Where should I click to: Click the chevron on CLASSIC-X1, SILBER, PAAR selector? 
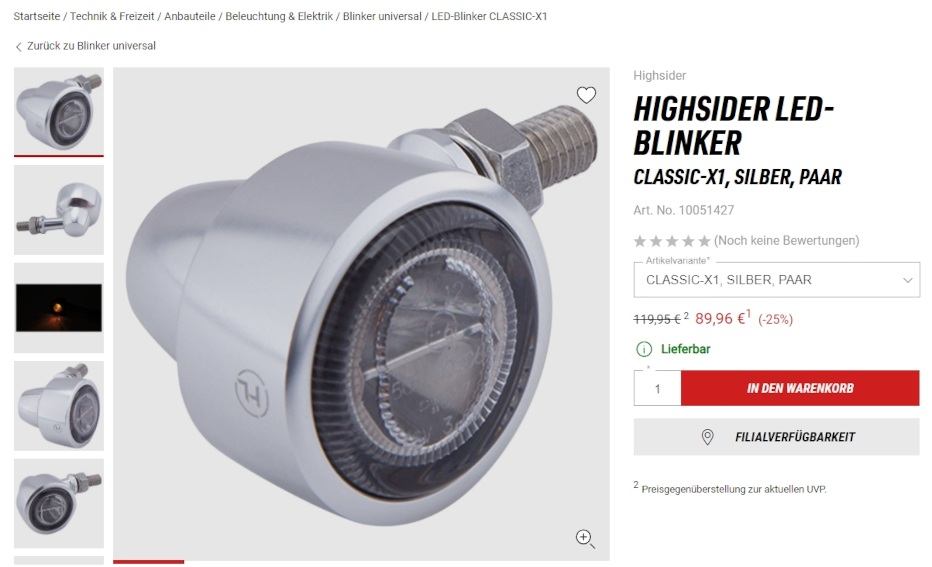point(907,280)
